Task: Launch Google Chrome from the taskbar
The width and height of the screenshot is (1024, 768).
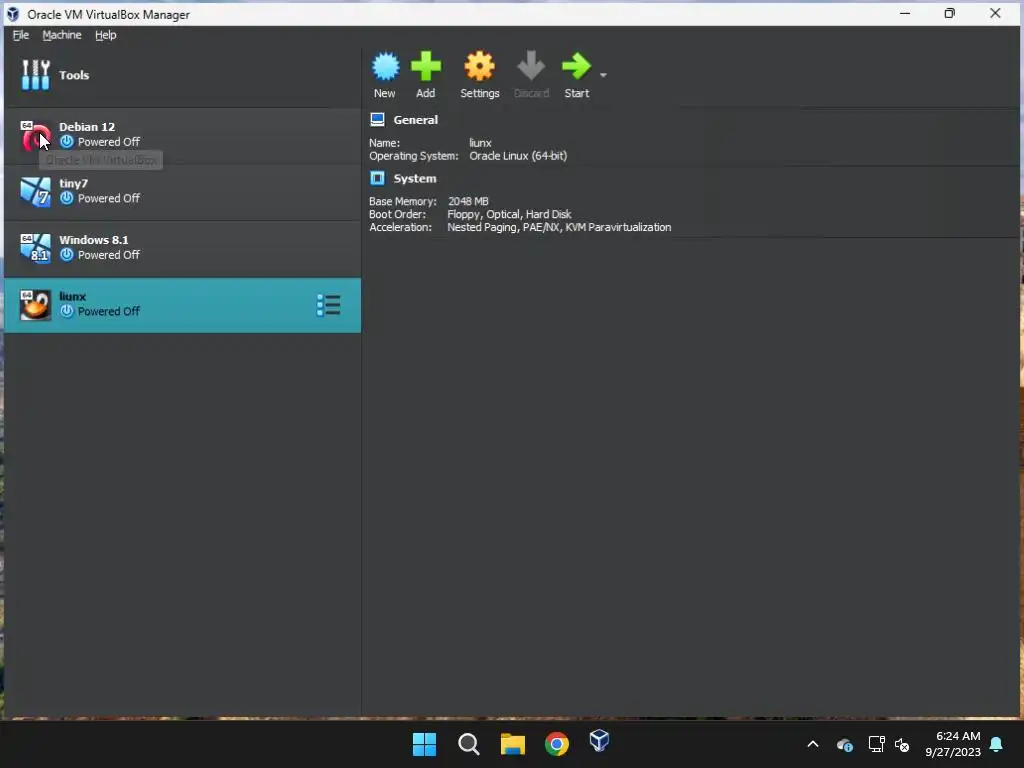Action: coord(556,744)
